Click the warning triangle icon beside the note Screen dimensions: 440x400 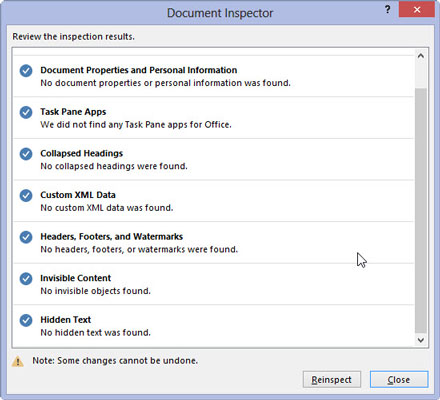[18, 361]
